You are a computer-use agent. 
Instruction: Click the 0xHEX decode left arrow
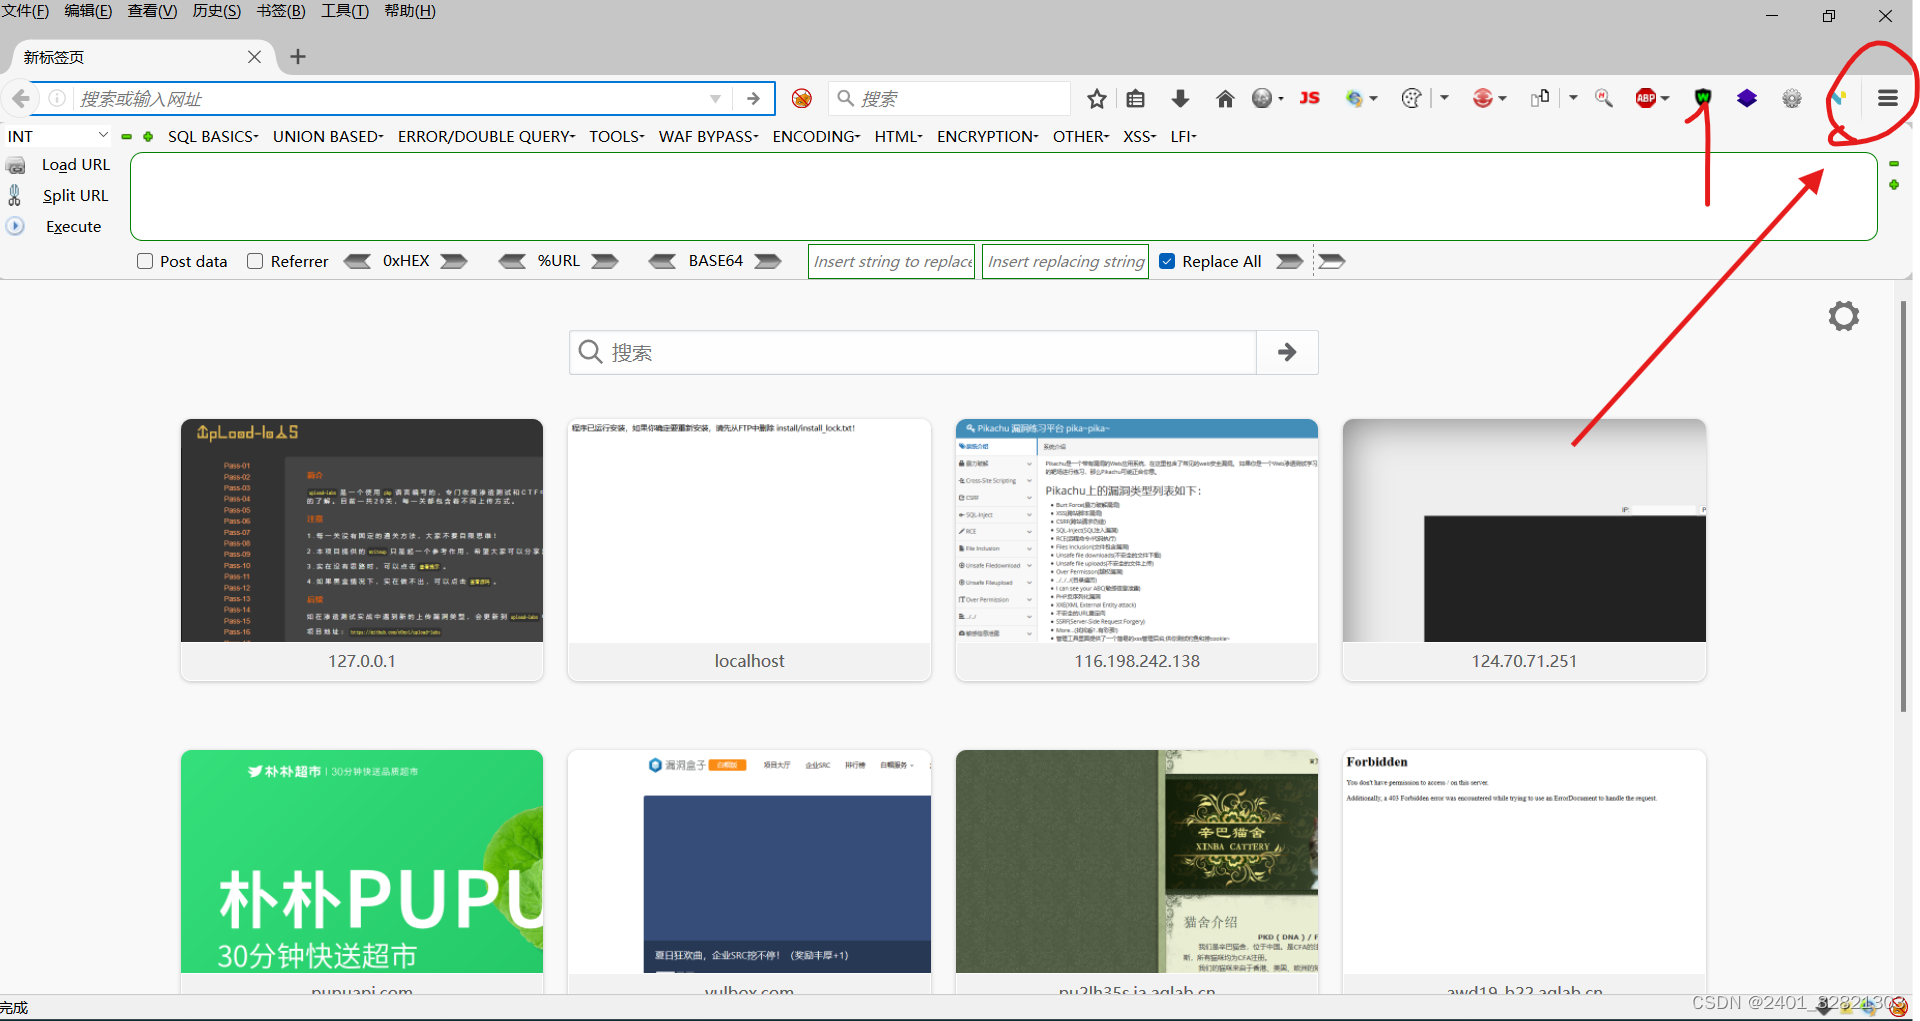pyautogui.click(x=357, y=261)
